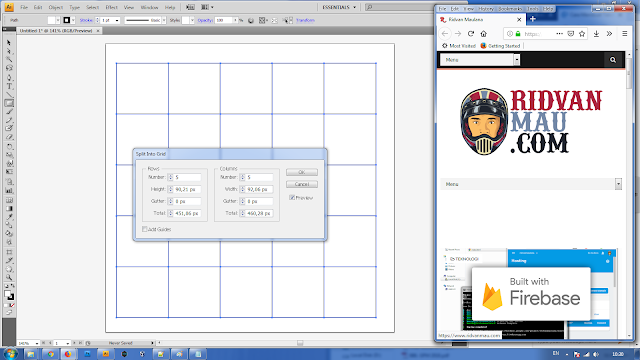Open the ESSENTIALS workspace switcher
Image resolution: width=640 pixels, height=360 pixels.
[339, 7]
